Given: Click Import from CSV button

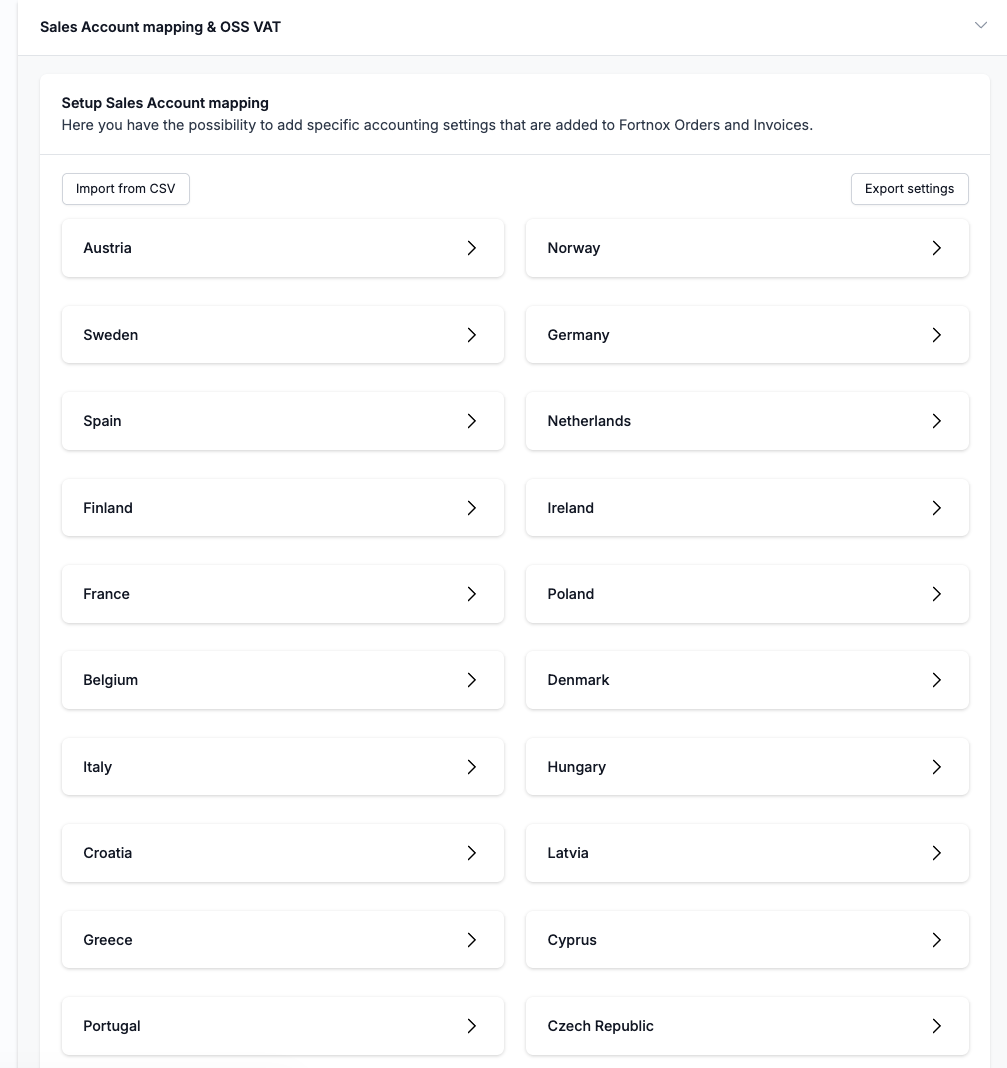Looking at the screenshot, I should pyautogui.click(x=126, y=189).
